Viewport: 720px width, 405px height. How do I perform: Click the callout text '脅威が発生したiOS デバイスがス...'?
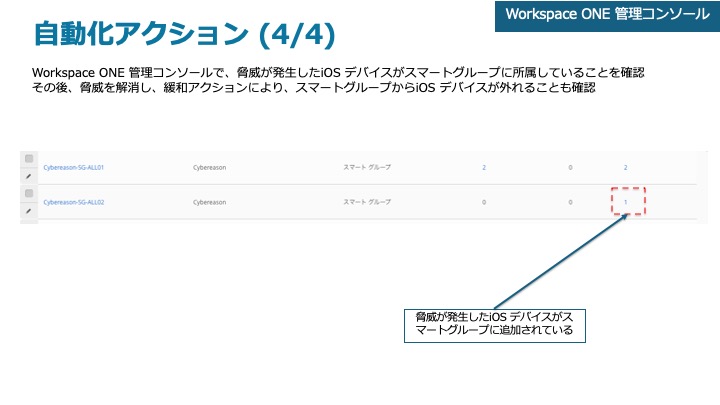click(x=495, y=326)
